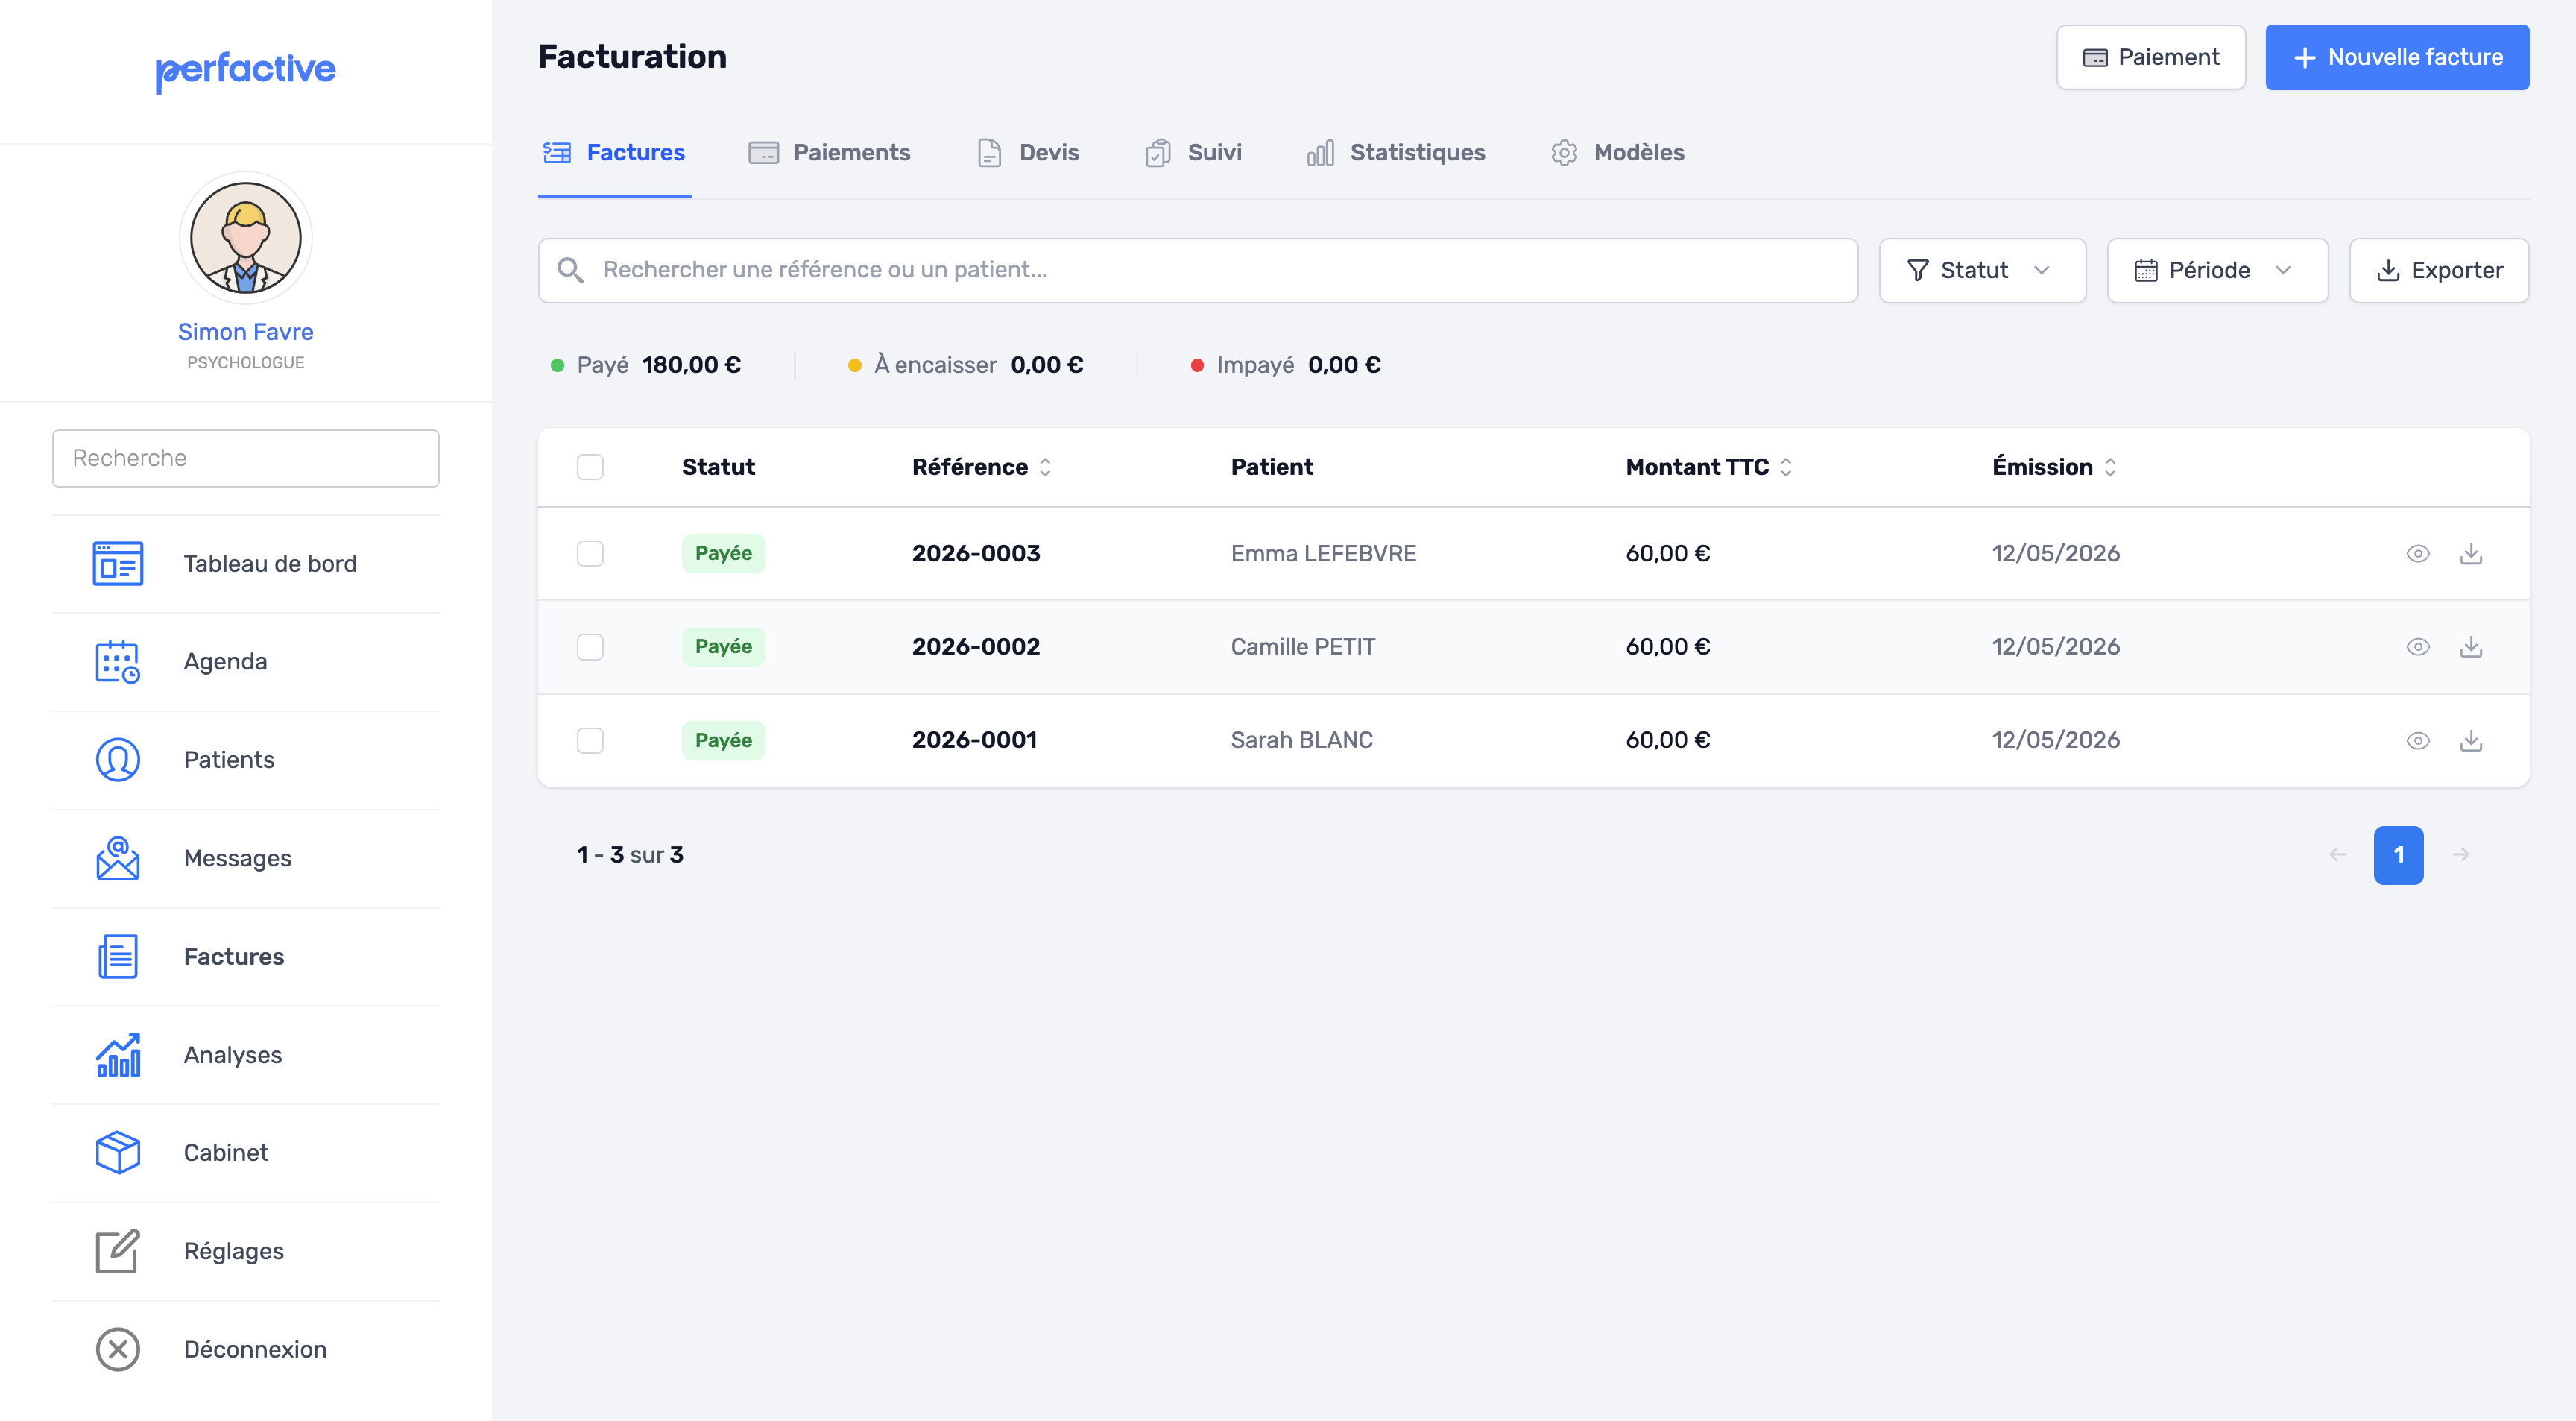Click the Période calendar icon
Viewport: 2576px width, 1421px height.
pyautogui.click(x=2146, y=270)
